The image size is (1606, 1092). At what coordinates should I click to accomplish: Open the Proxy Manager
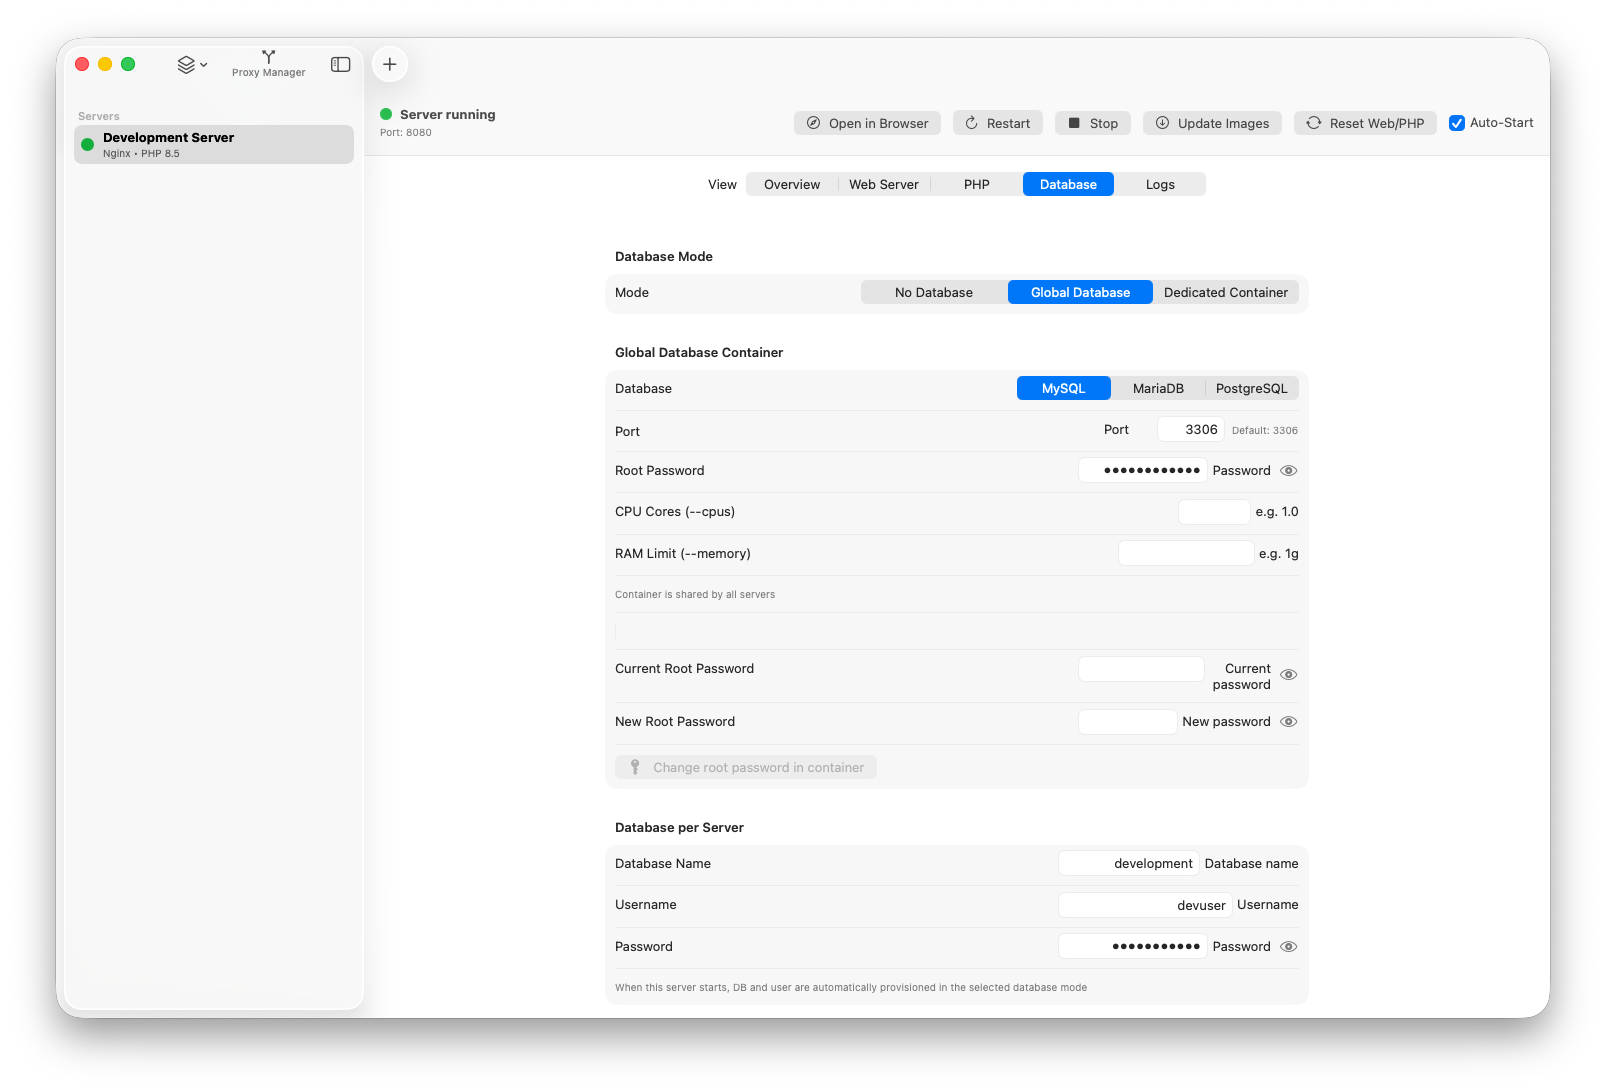click(268, 63)
